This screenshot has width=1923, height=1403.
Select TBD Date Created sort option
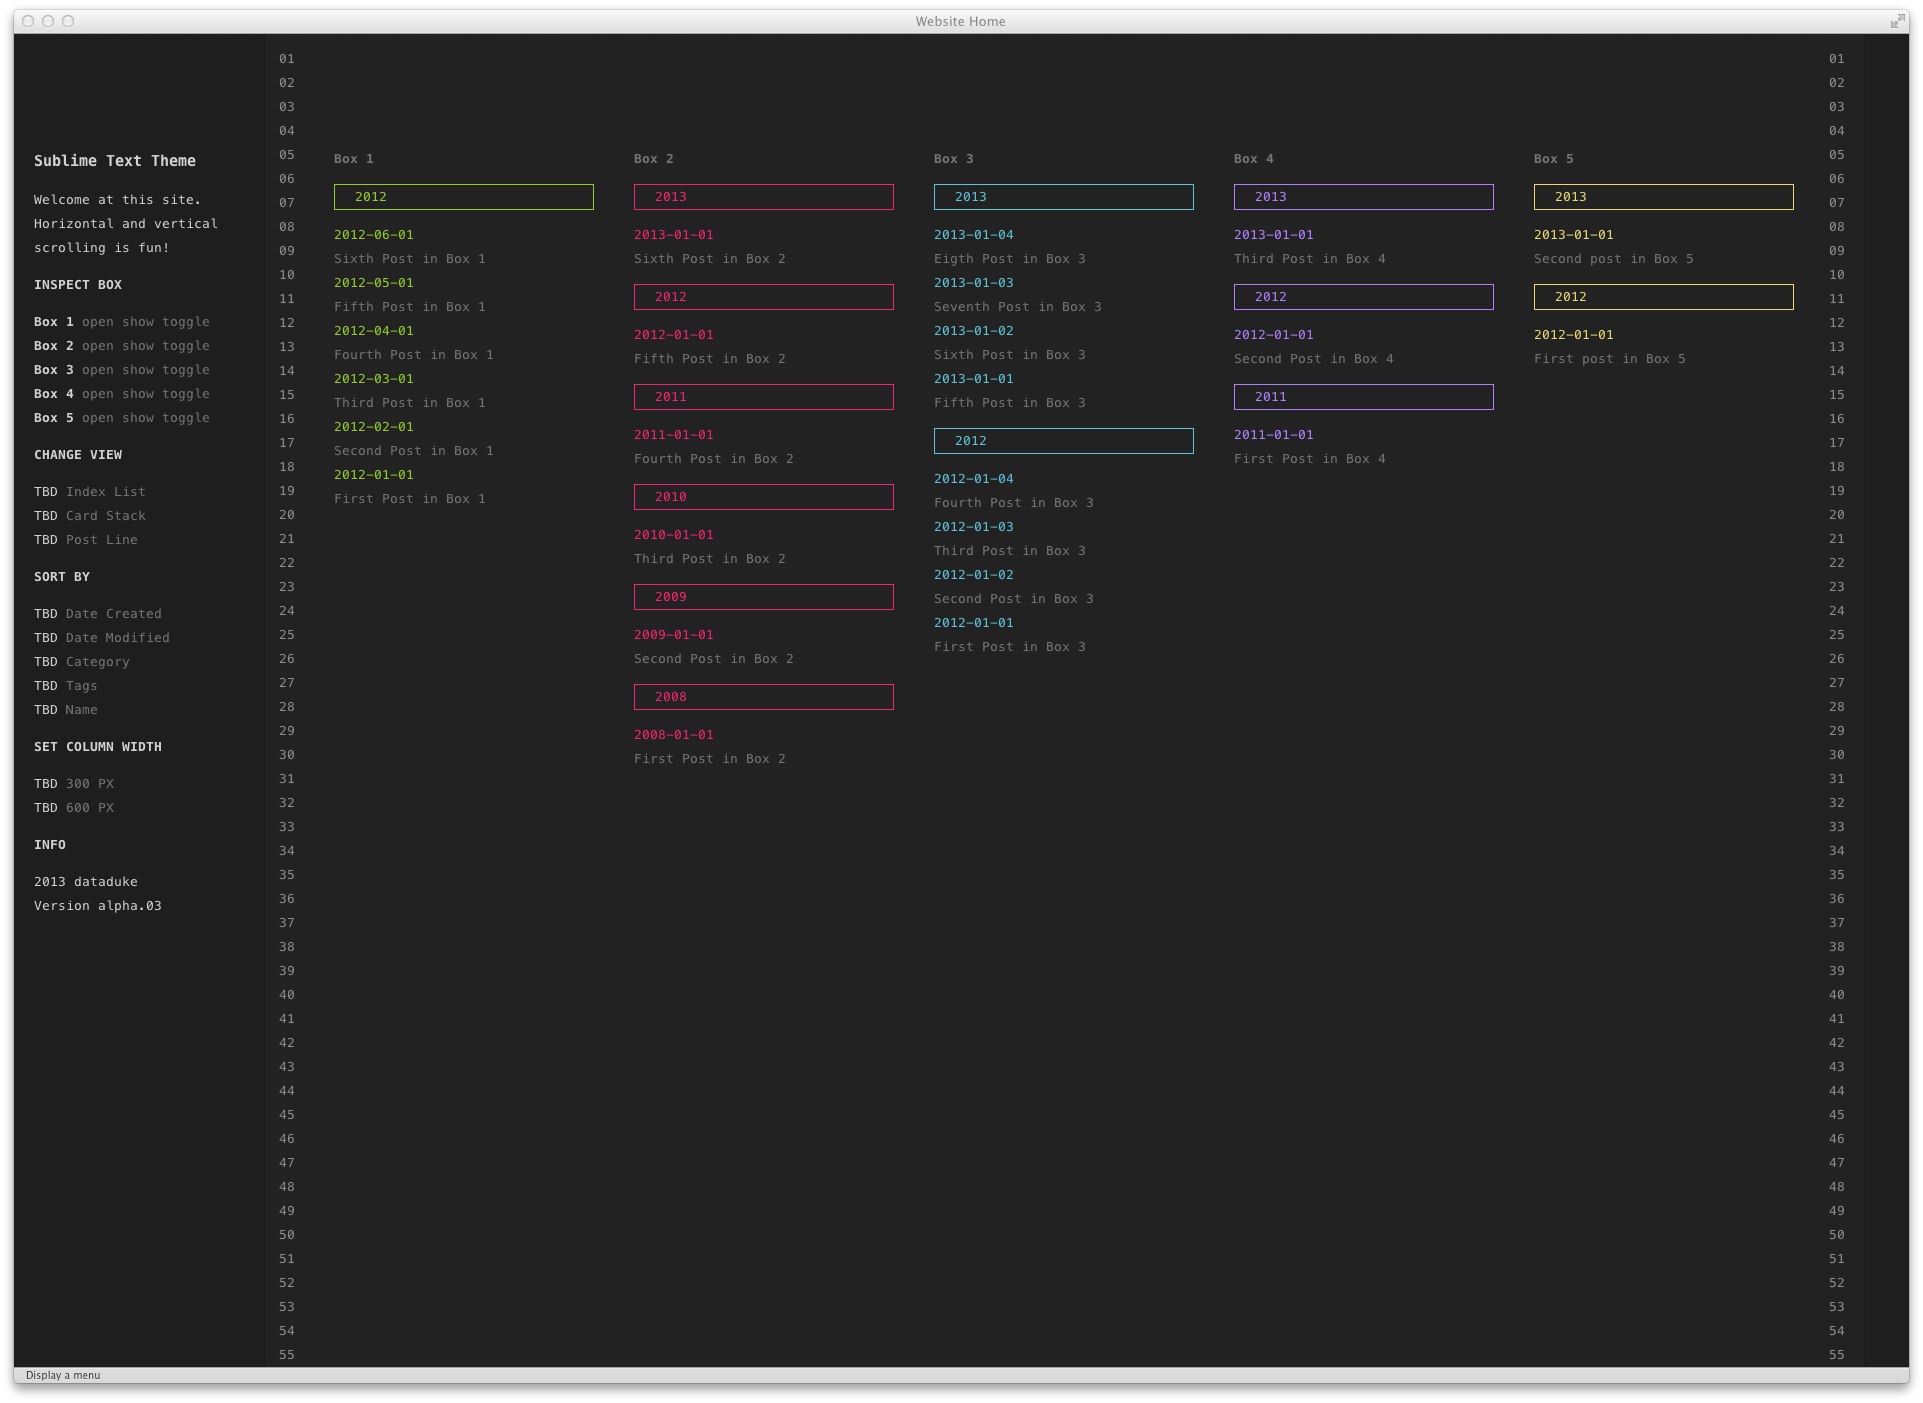[112, 612]
